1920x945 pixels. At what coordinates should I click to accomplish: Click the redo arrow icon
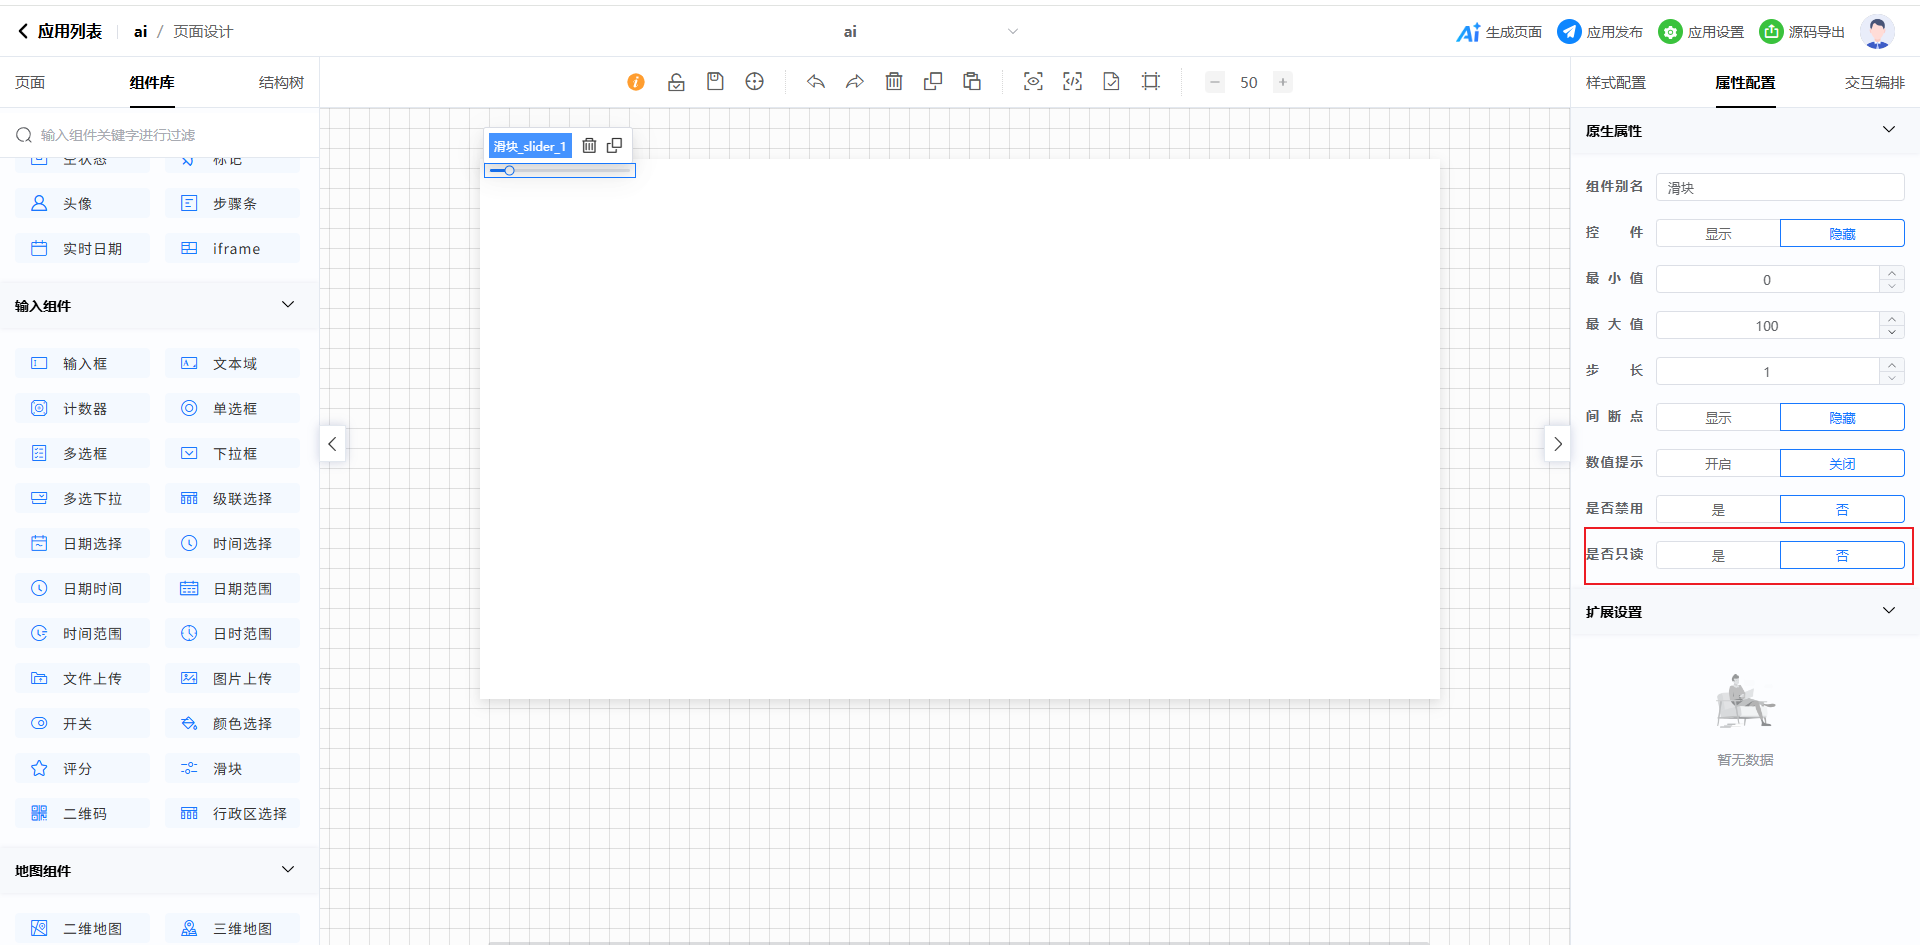[x=854, y=82]
